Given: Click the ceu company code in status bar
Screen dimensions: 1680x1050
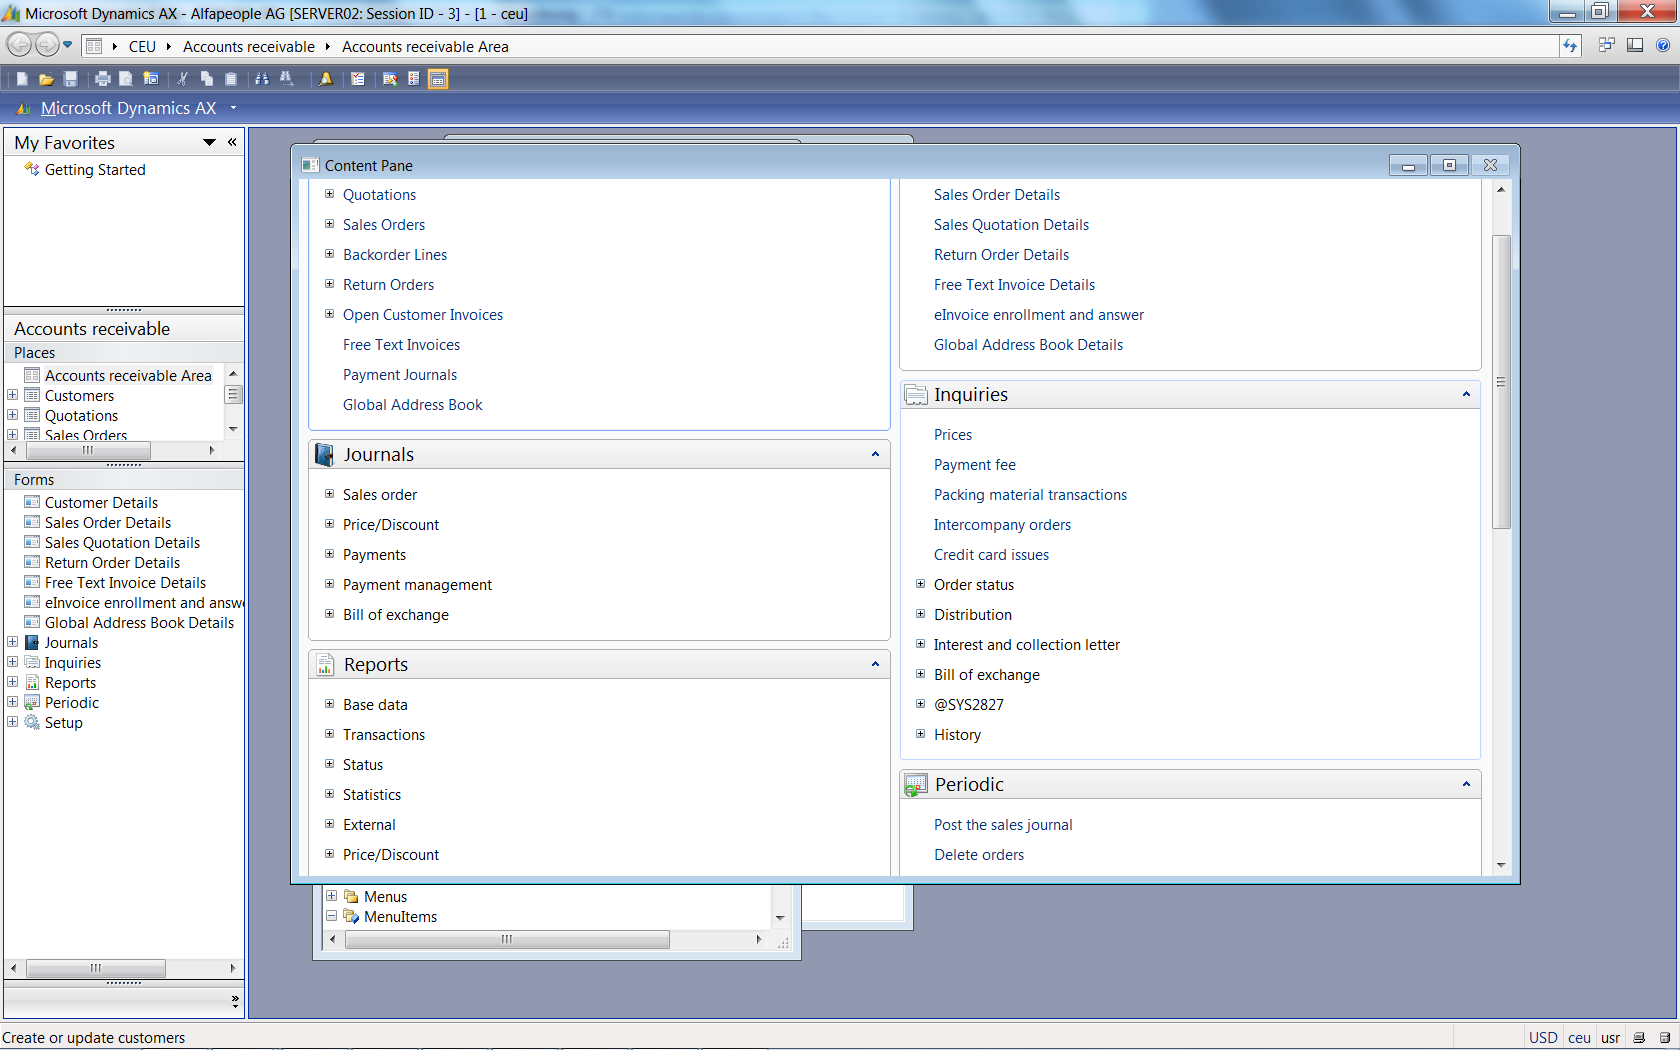Looking at the screenshot, I should coord(1579,1038).
